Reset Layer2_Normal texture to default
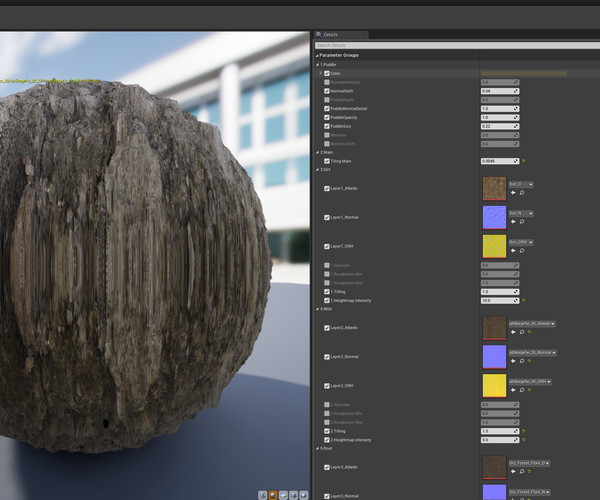Viewport: 600px width, 500px height. coord(530,361)
